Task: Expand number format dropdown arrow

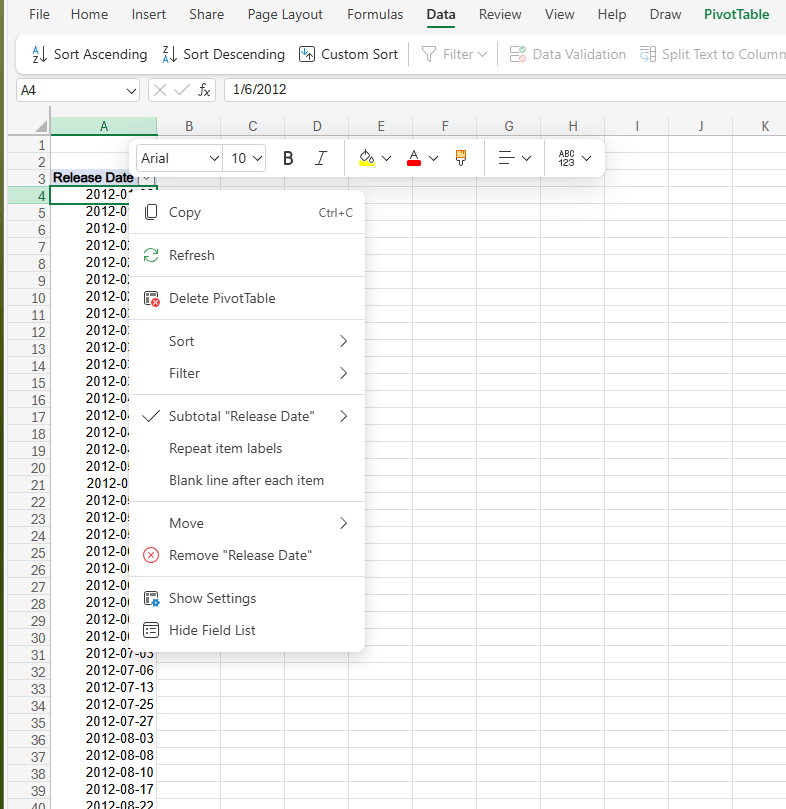Action: (x=586, y=158)
